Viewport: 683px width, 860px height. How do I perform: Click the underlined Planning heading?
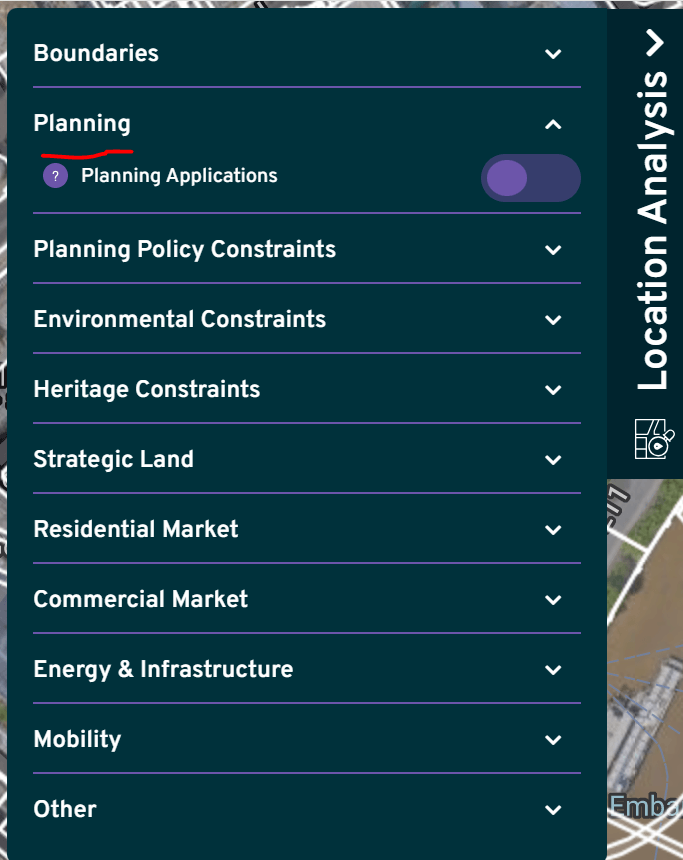point(81,124)
